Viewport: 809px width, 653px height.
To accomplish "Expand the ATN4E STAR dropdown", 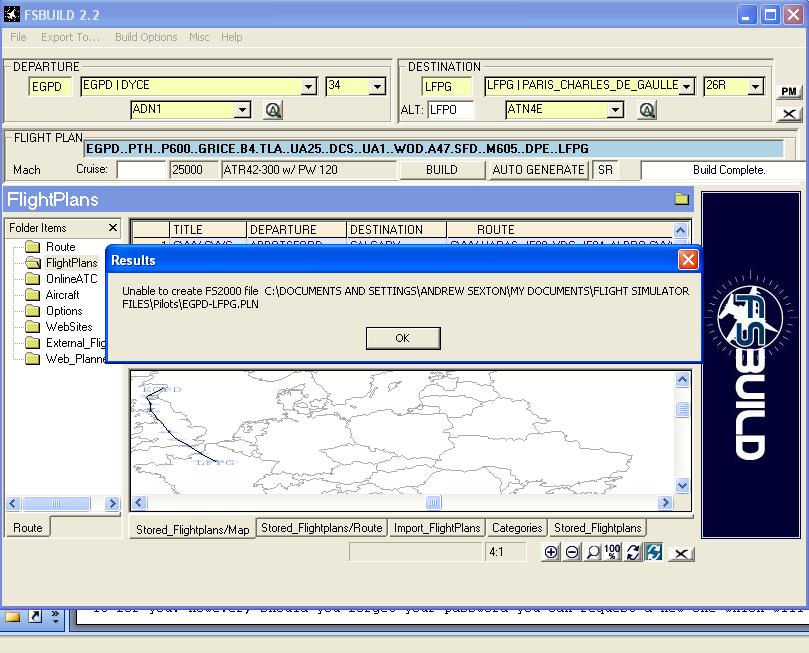I will click(615, 110).
